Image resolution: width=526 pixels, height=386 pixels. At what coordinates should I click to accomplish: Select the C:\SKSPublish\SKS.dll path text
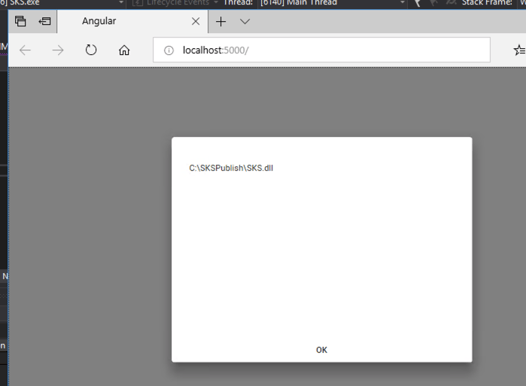click(x=231, y=168)
